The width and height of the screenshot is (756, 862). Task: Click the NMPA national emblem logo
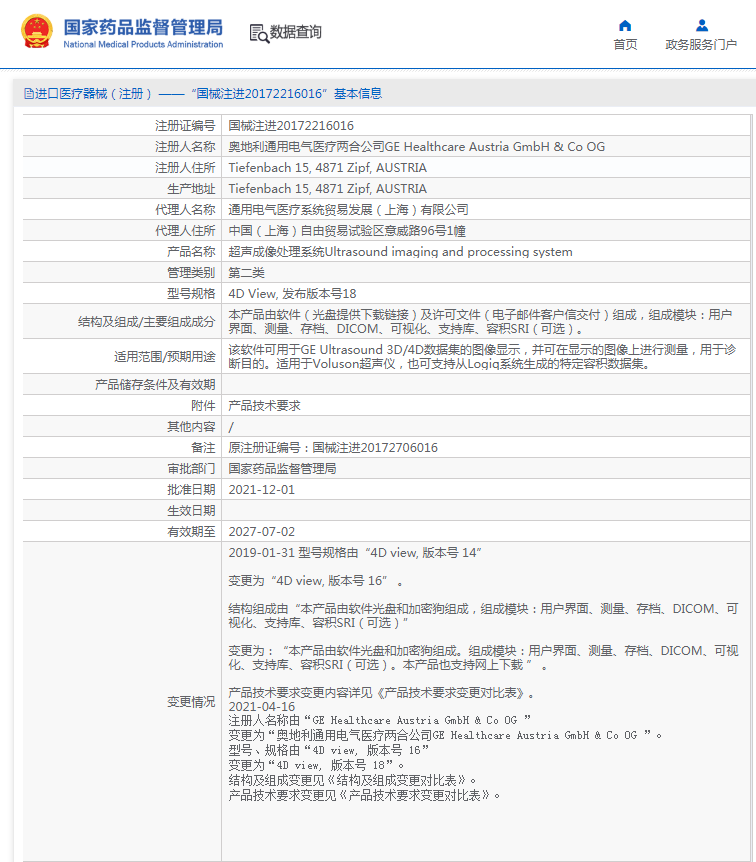[37, 31]
